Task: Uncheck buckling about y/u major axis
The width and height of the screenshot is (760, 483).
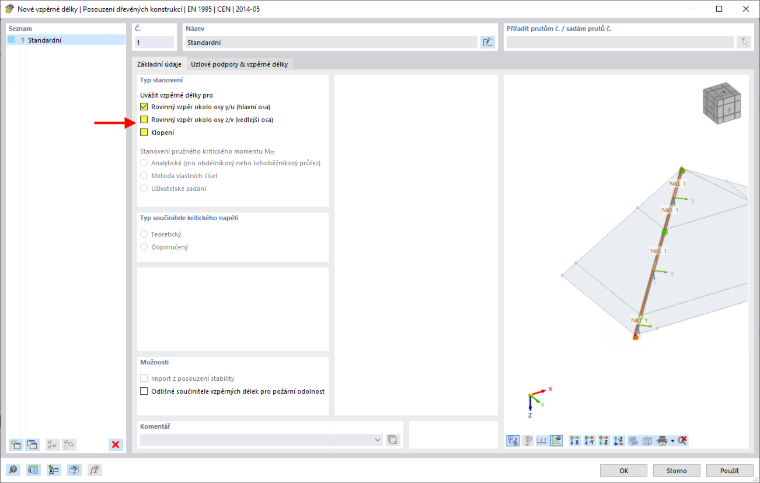Action: [x=144, y=107]
